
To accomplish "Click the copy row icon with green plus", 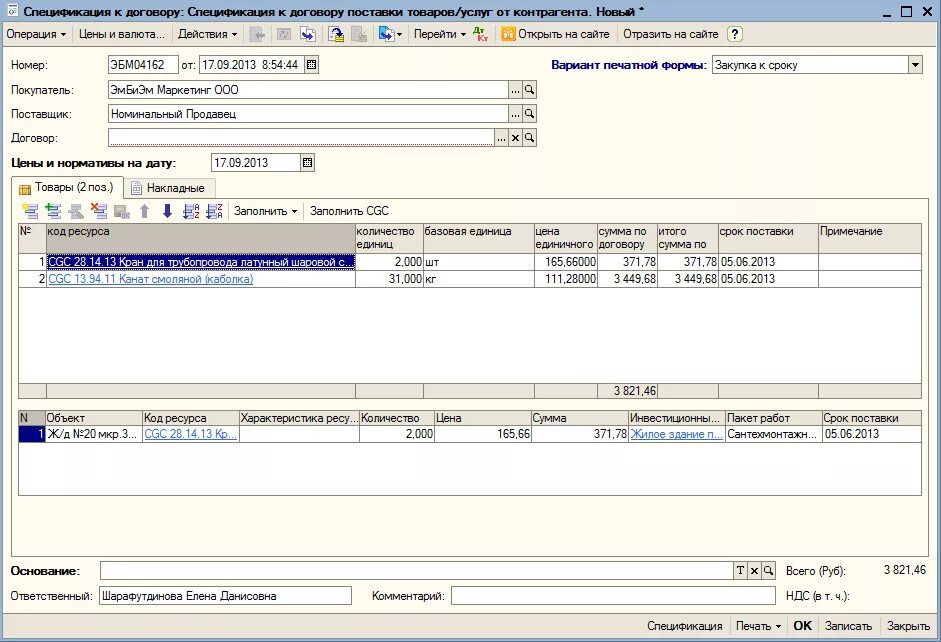I will [x=53, y=211].
